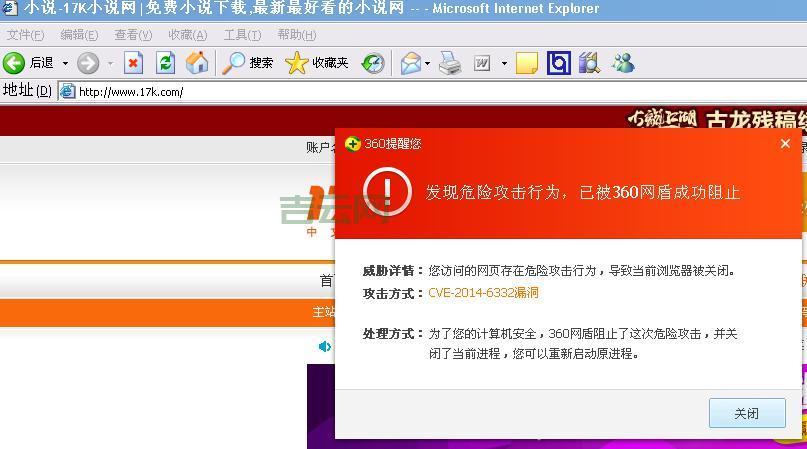
Task: Close the 360 alert with X
Action: click(785, 144)
